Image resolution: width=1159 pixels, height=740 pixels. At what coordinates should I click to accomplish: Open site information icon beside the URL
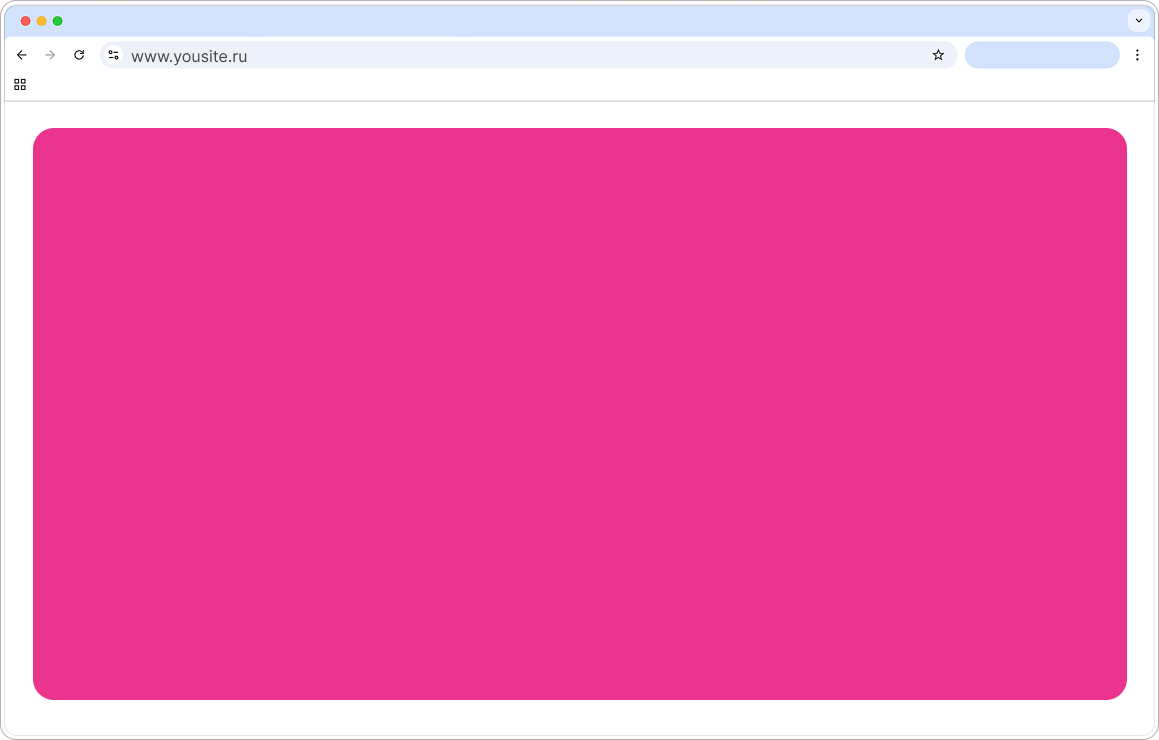coord(114,55)
